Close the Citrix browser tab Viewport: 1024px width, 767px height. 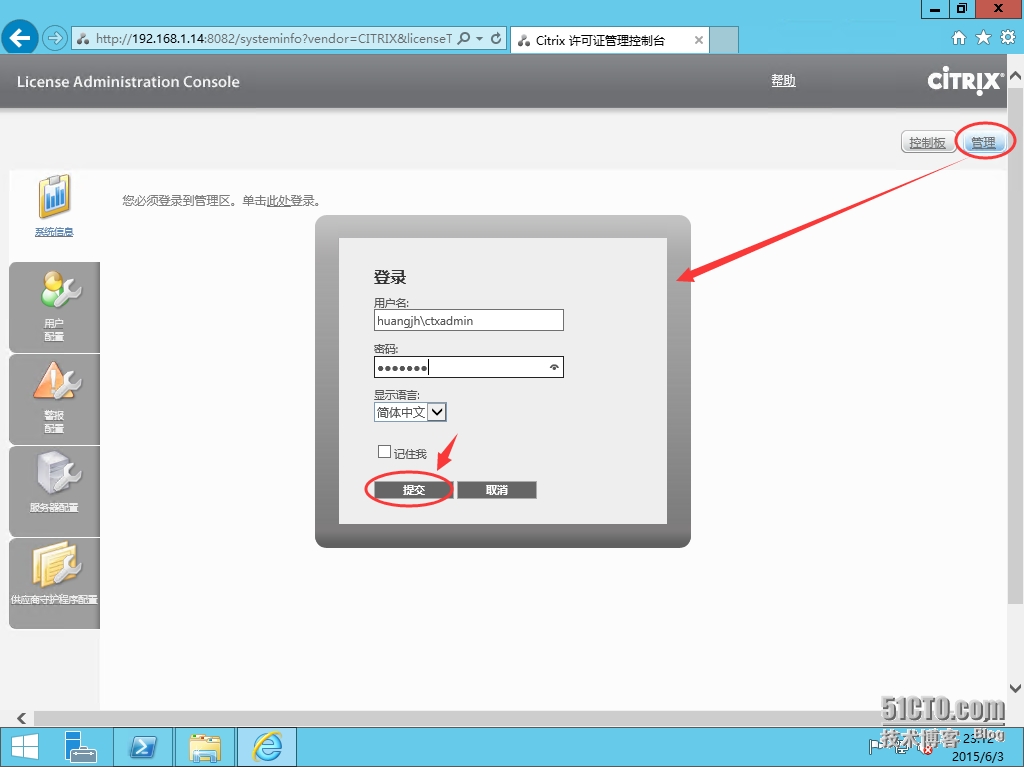pyautogui.click(x=698, y=41)
